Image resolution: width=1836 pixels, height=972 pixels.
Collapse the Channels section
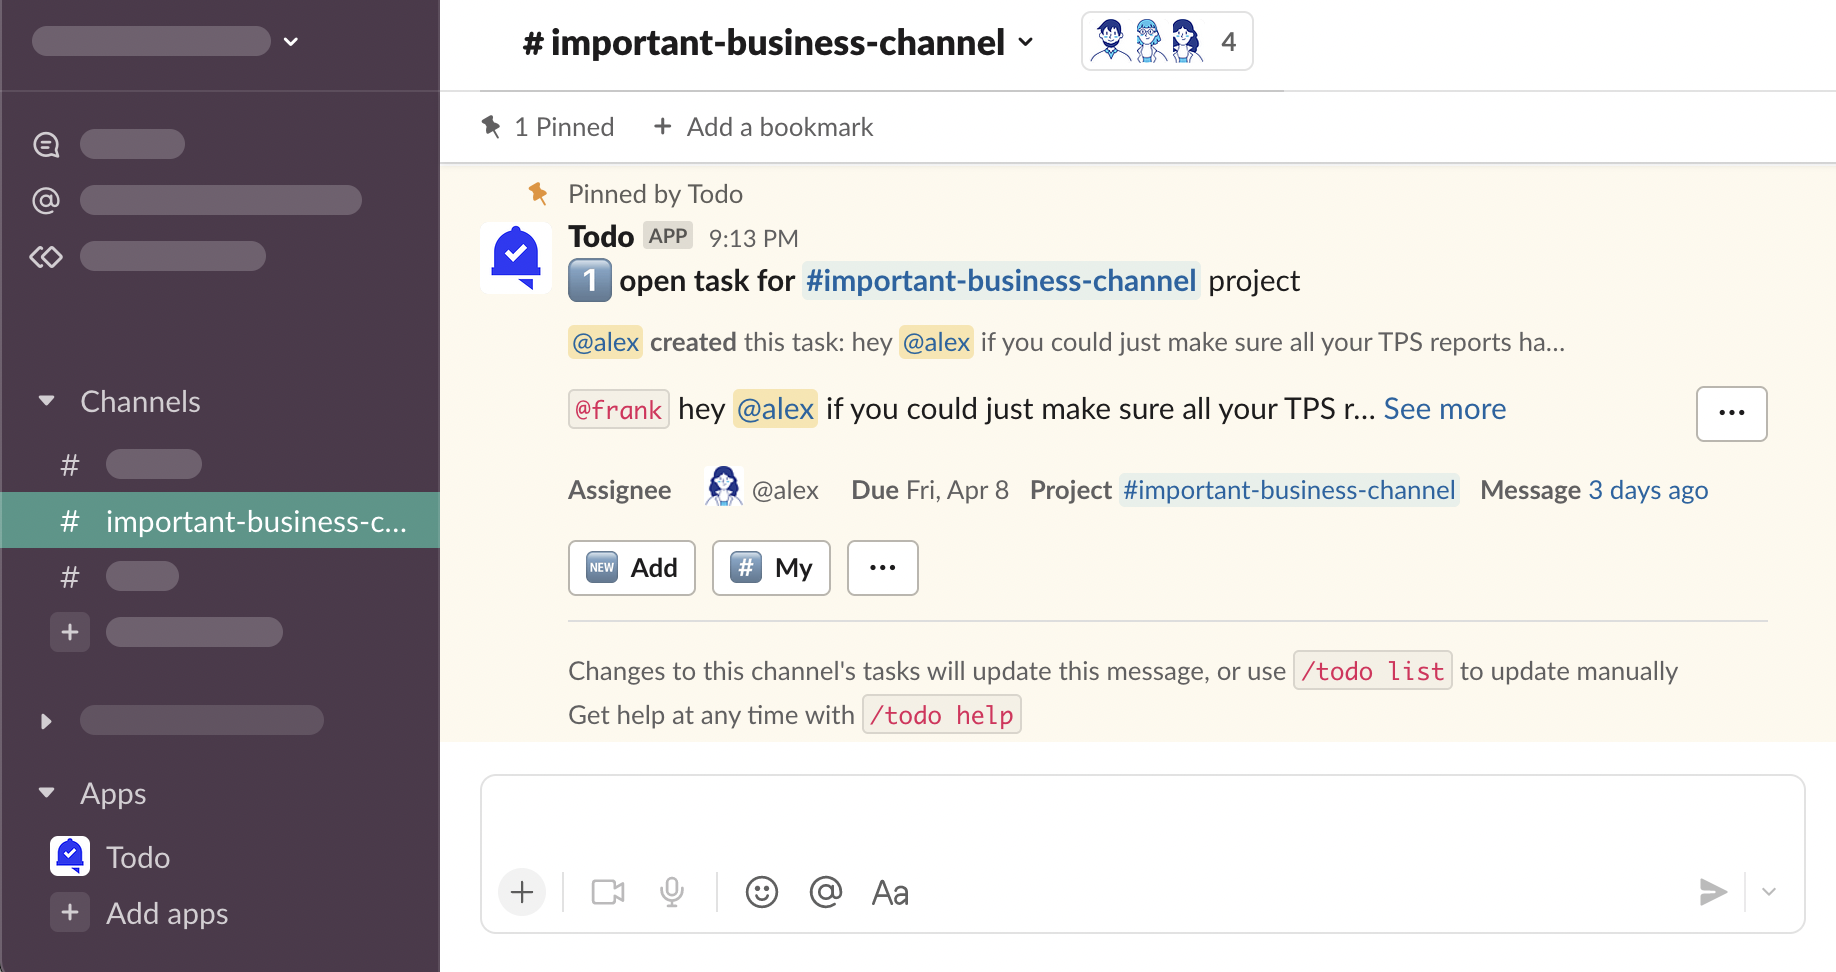(x=46, y=401)
